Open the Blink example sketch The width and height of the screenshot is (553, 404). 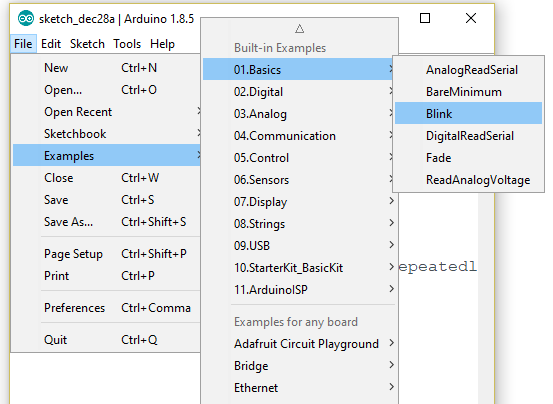[468, 114]
